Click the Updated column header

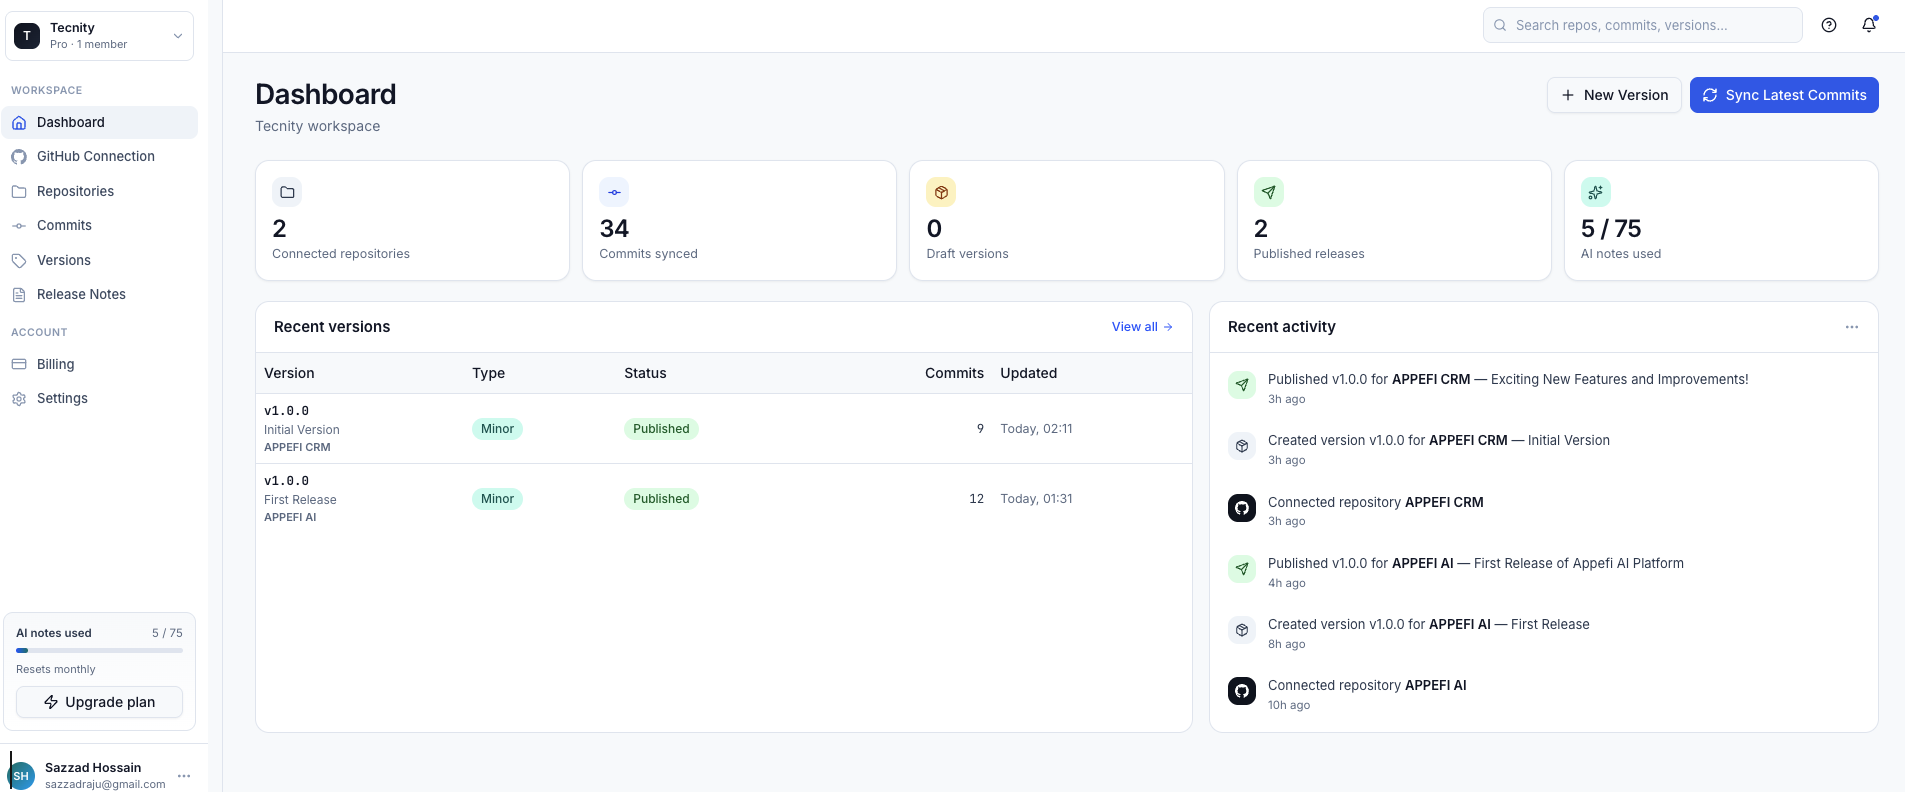1028,373
